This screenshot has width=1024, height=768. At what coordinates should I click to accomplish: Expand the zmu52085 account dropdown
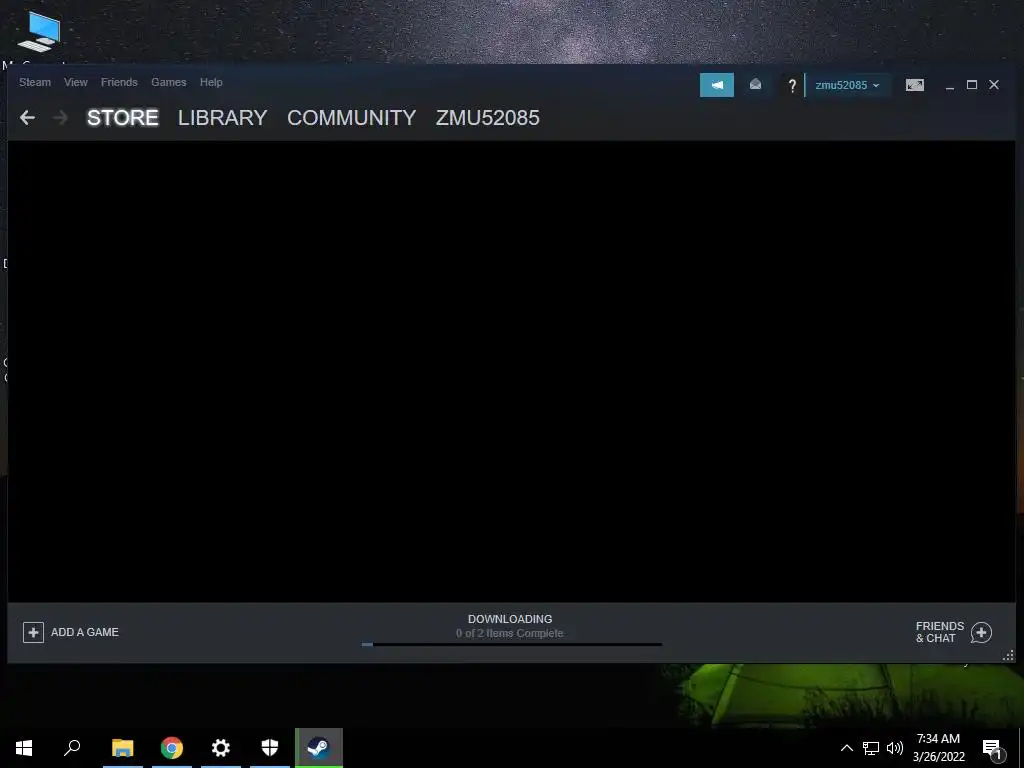(847, 85)
